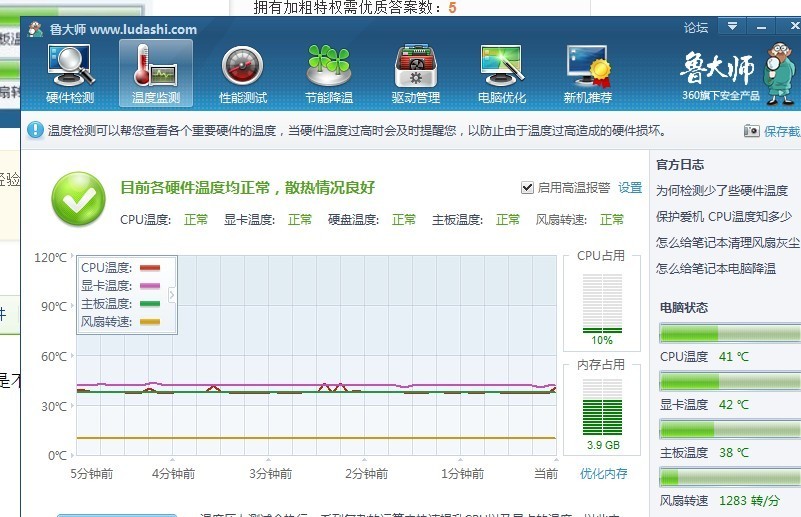
Task: Open the 设置 alarm settings link
Action: (x=630, y=188)
